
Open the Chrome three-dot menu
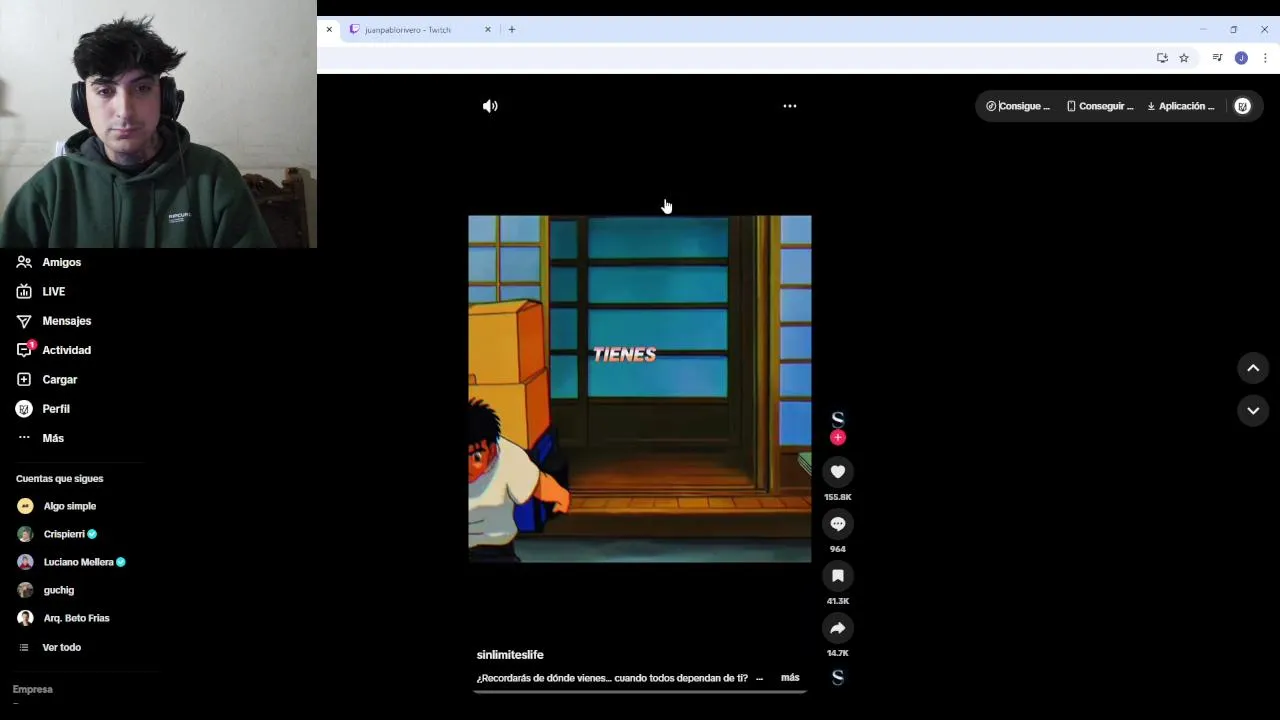click(1265, 58)
